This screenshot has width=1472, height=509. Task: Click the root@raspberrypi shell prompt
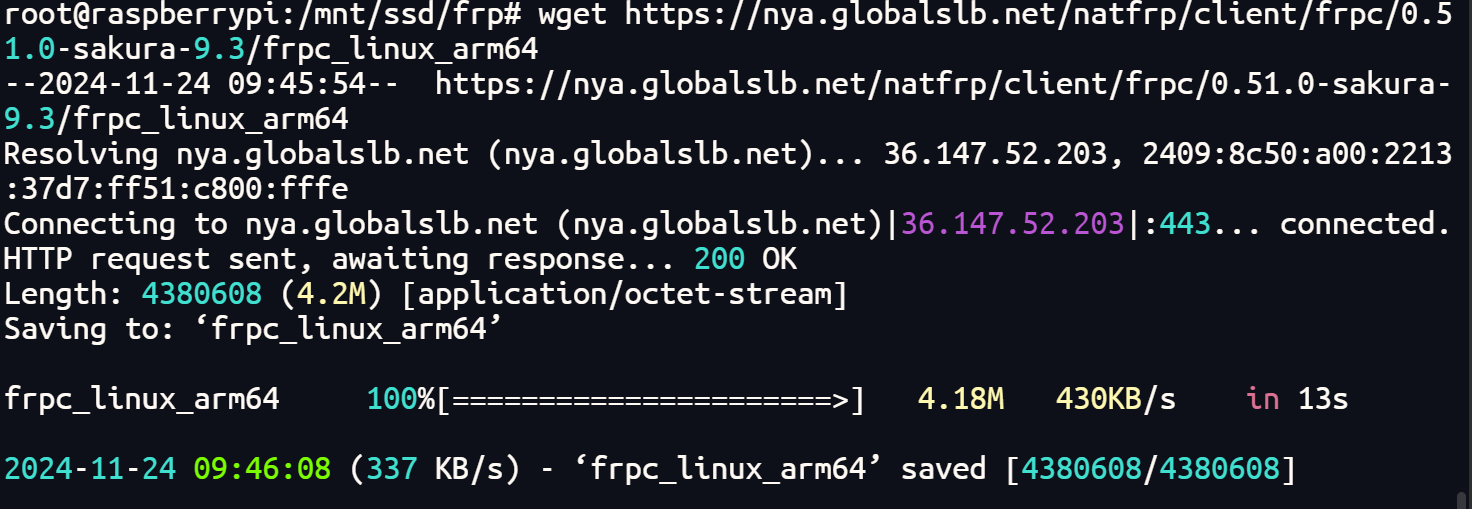[x=260, y=16]
